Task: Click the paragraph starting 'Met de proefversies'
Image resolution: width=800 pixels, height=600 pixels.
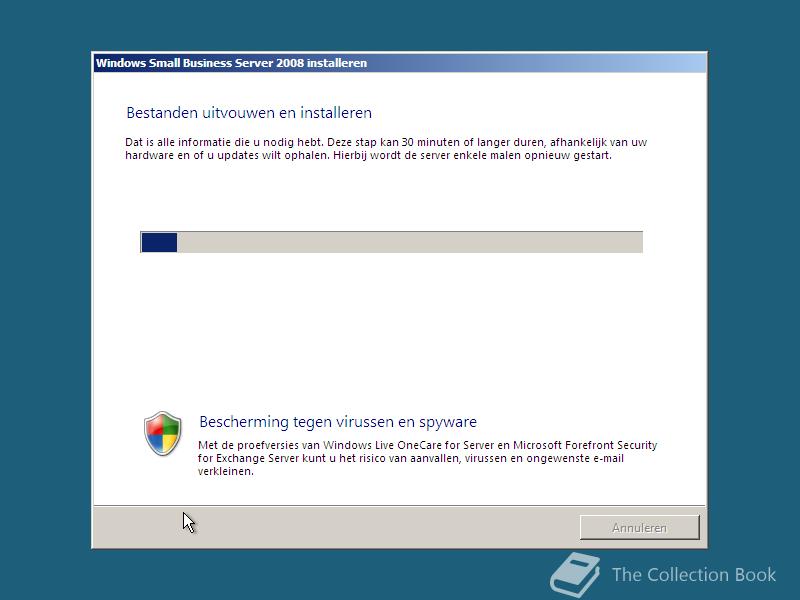Action: tap(428, 458)
